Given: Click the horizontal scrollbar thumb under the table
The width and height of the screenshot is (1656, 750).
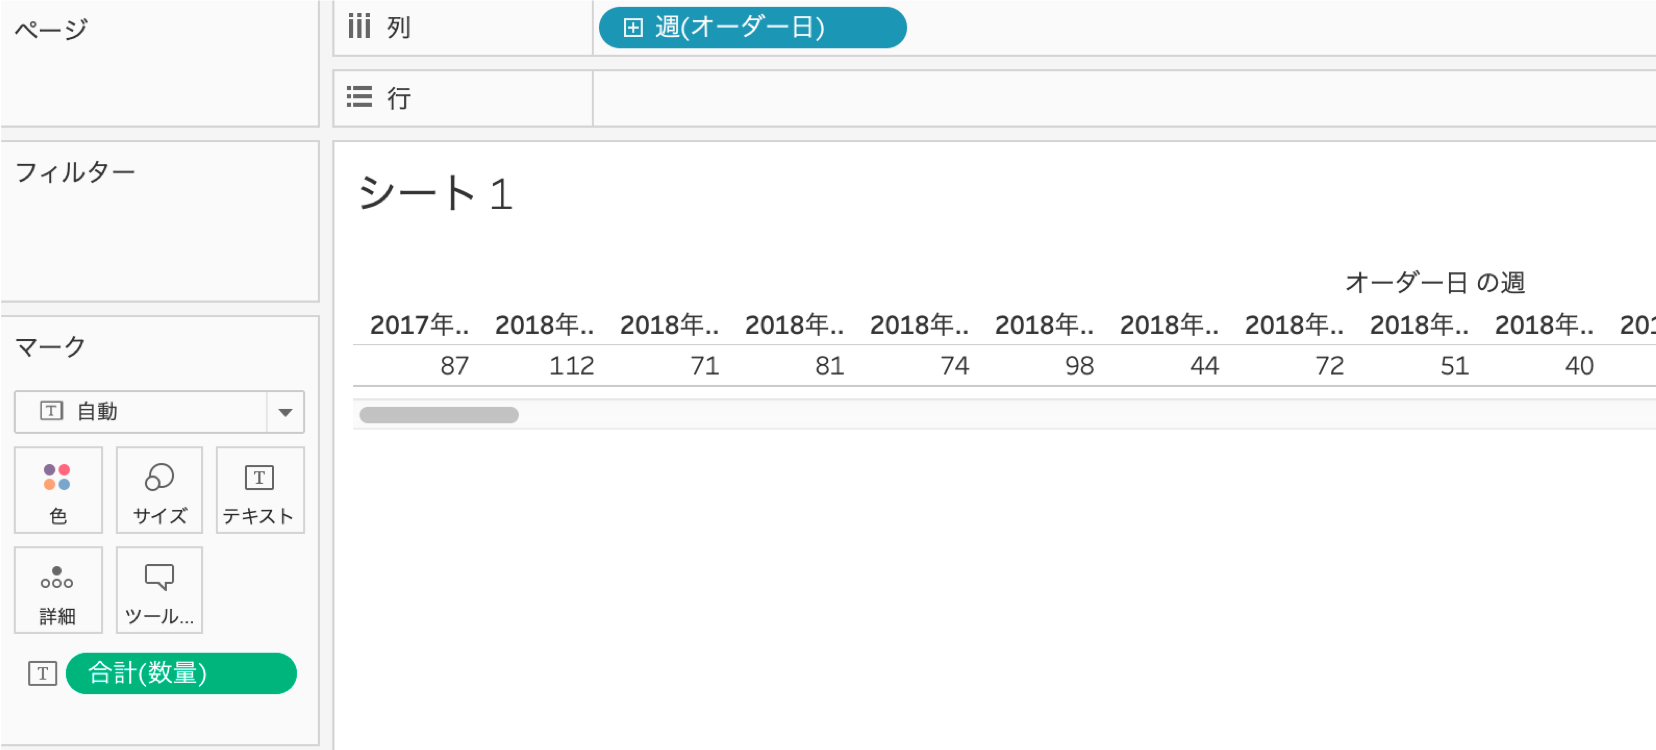Looking at the screenshot, I should point(439,415).
